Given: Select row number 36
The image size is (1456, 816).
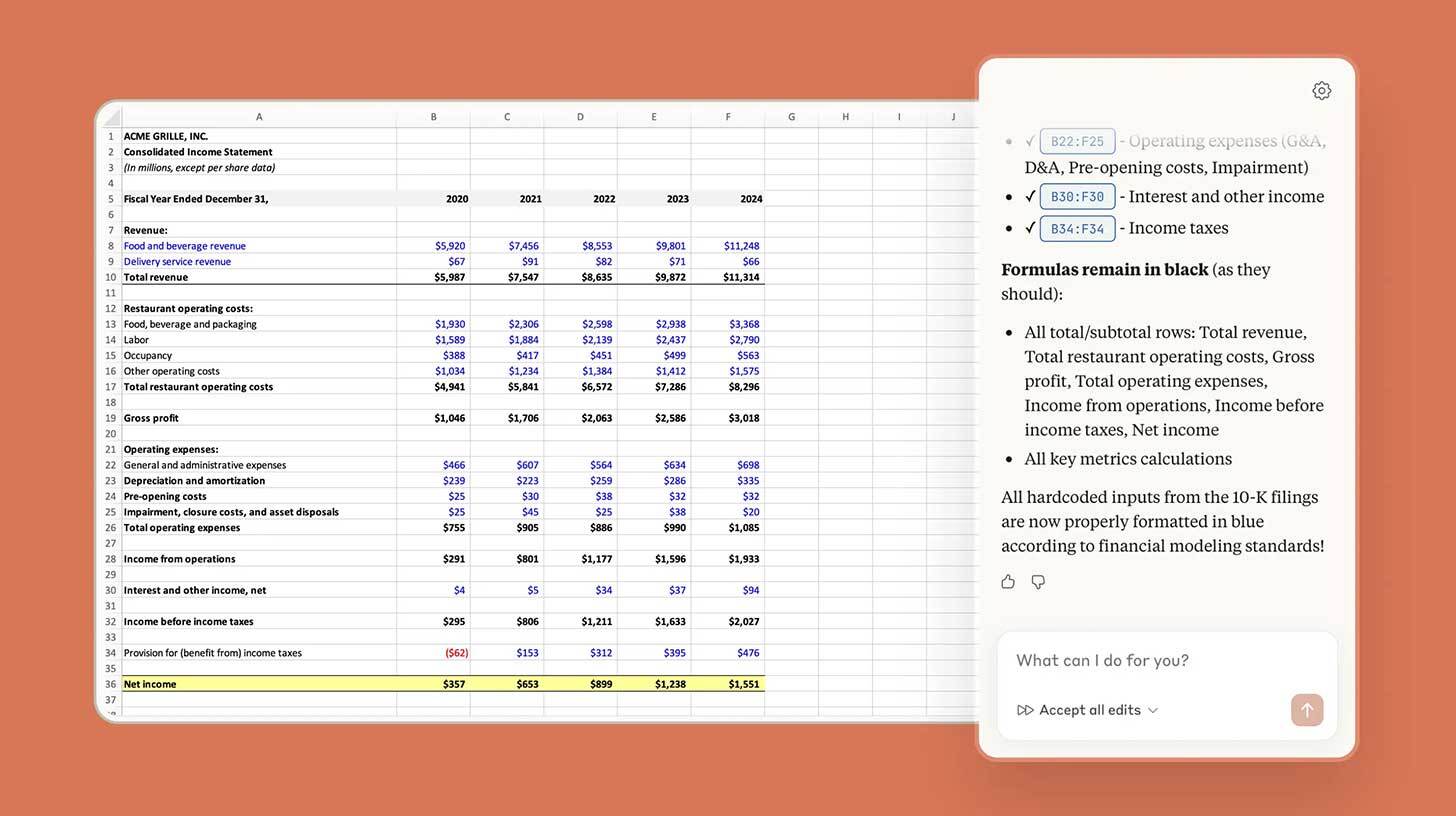Looking at the screenshot, I should 110,684.
